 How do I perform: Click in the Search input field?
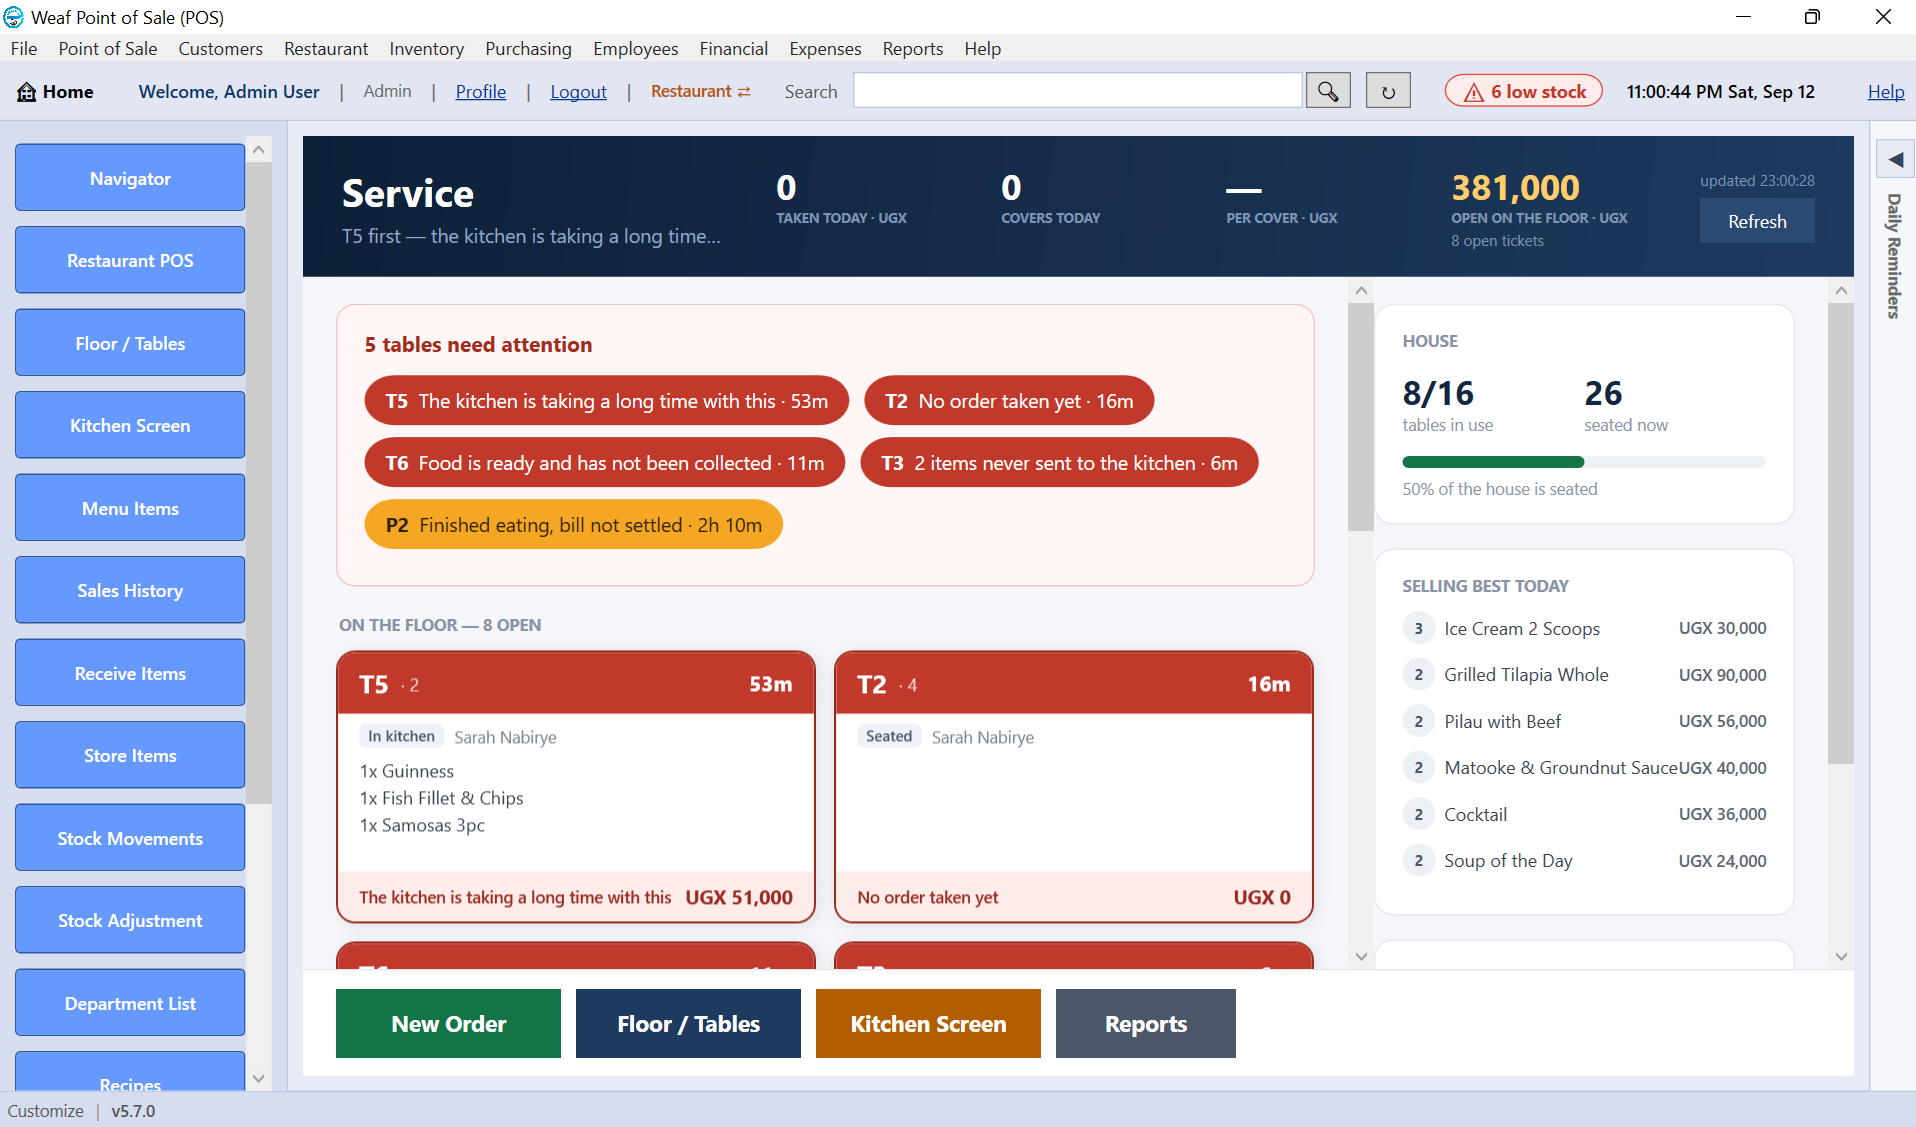(x=1077, y=91)
